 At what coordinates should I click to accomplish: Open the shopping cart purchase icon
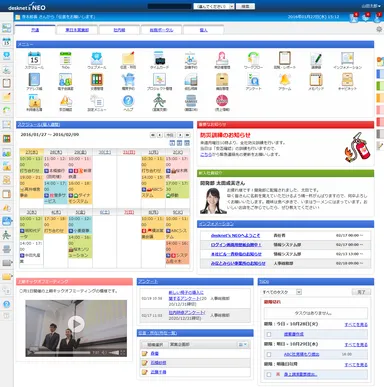(128, 80)
